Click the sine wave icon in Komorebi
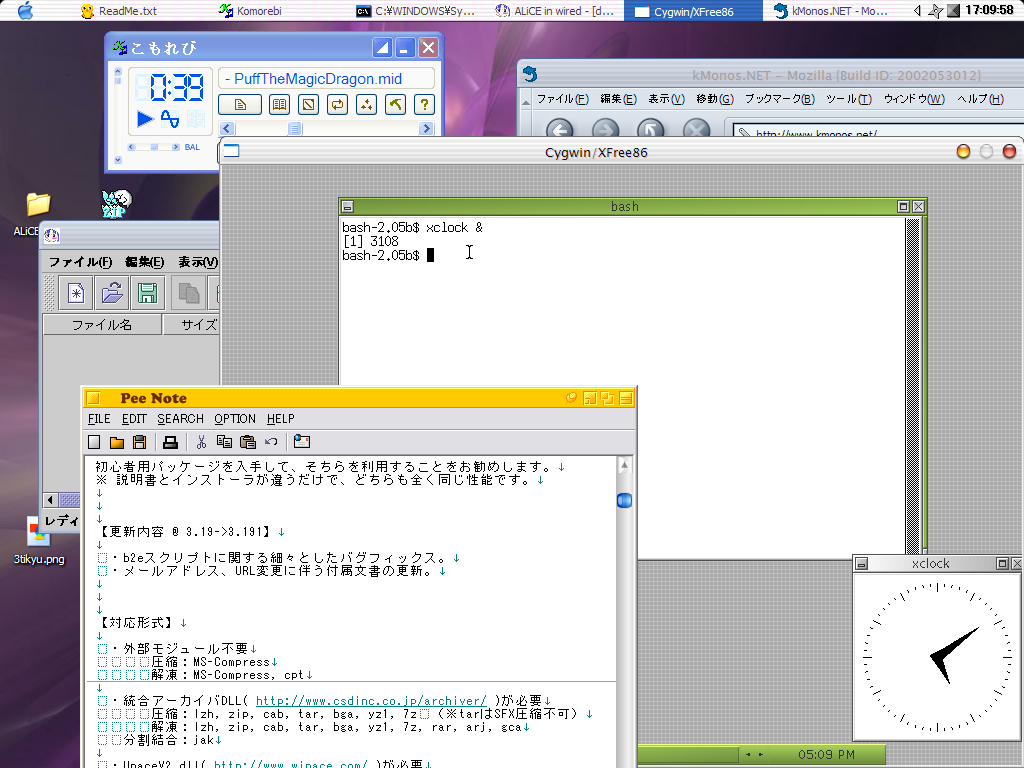 point(170,119)
